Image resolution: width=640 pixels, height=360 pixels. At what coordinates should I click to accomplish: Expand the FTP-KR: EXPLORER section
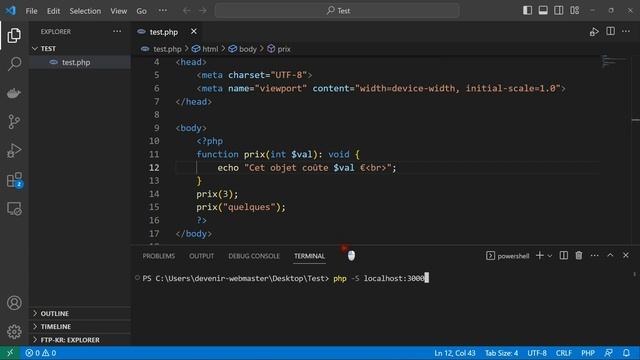coord(80,340)
